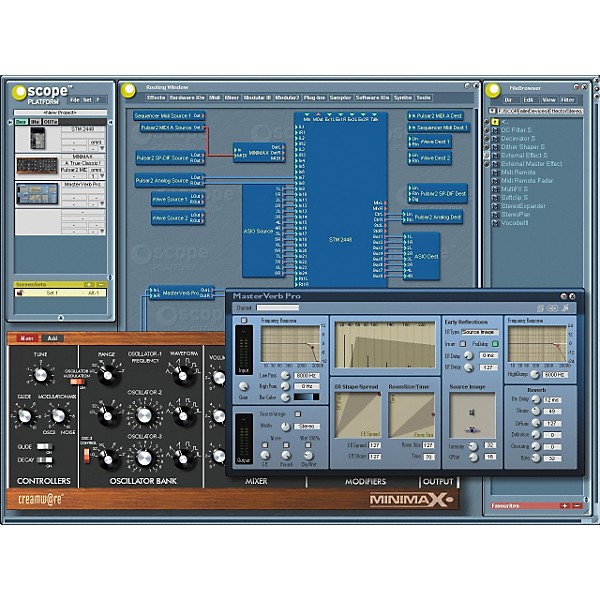Click the preset list icon in MasterVerb Pro toolbar
The height and width of the screenshot is (600, 600).
[x=540, y=308]
